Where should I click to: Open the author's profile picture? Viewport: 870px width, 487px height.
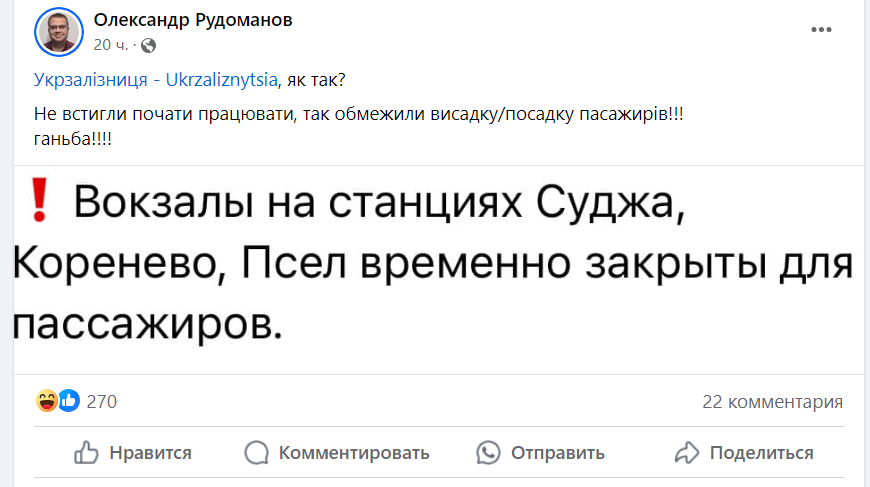(x=59, y=32)
